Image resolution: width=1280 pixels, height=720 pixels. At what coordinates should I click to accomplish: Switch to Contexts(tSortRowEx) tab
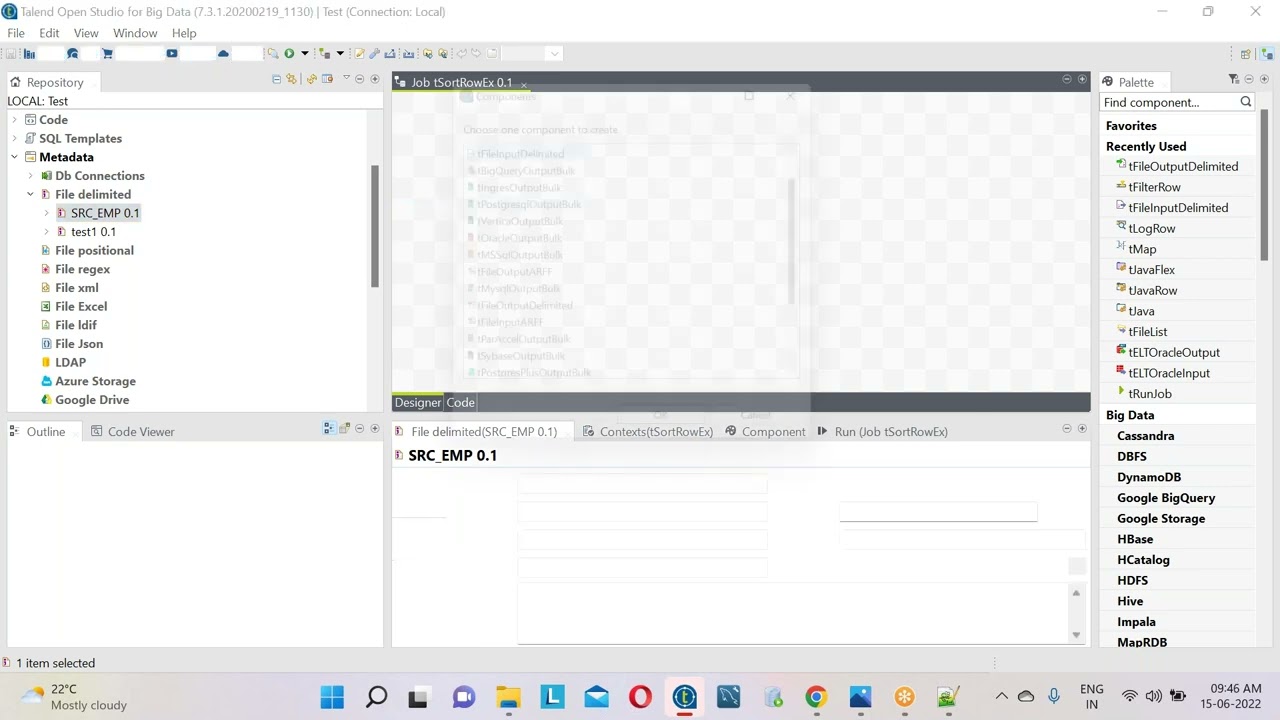(648, 432)
